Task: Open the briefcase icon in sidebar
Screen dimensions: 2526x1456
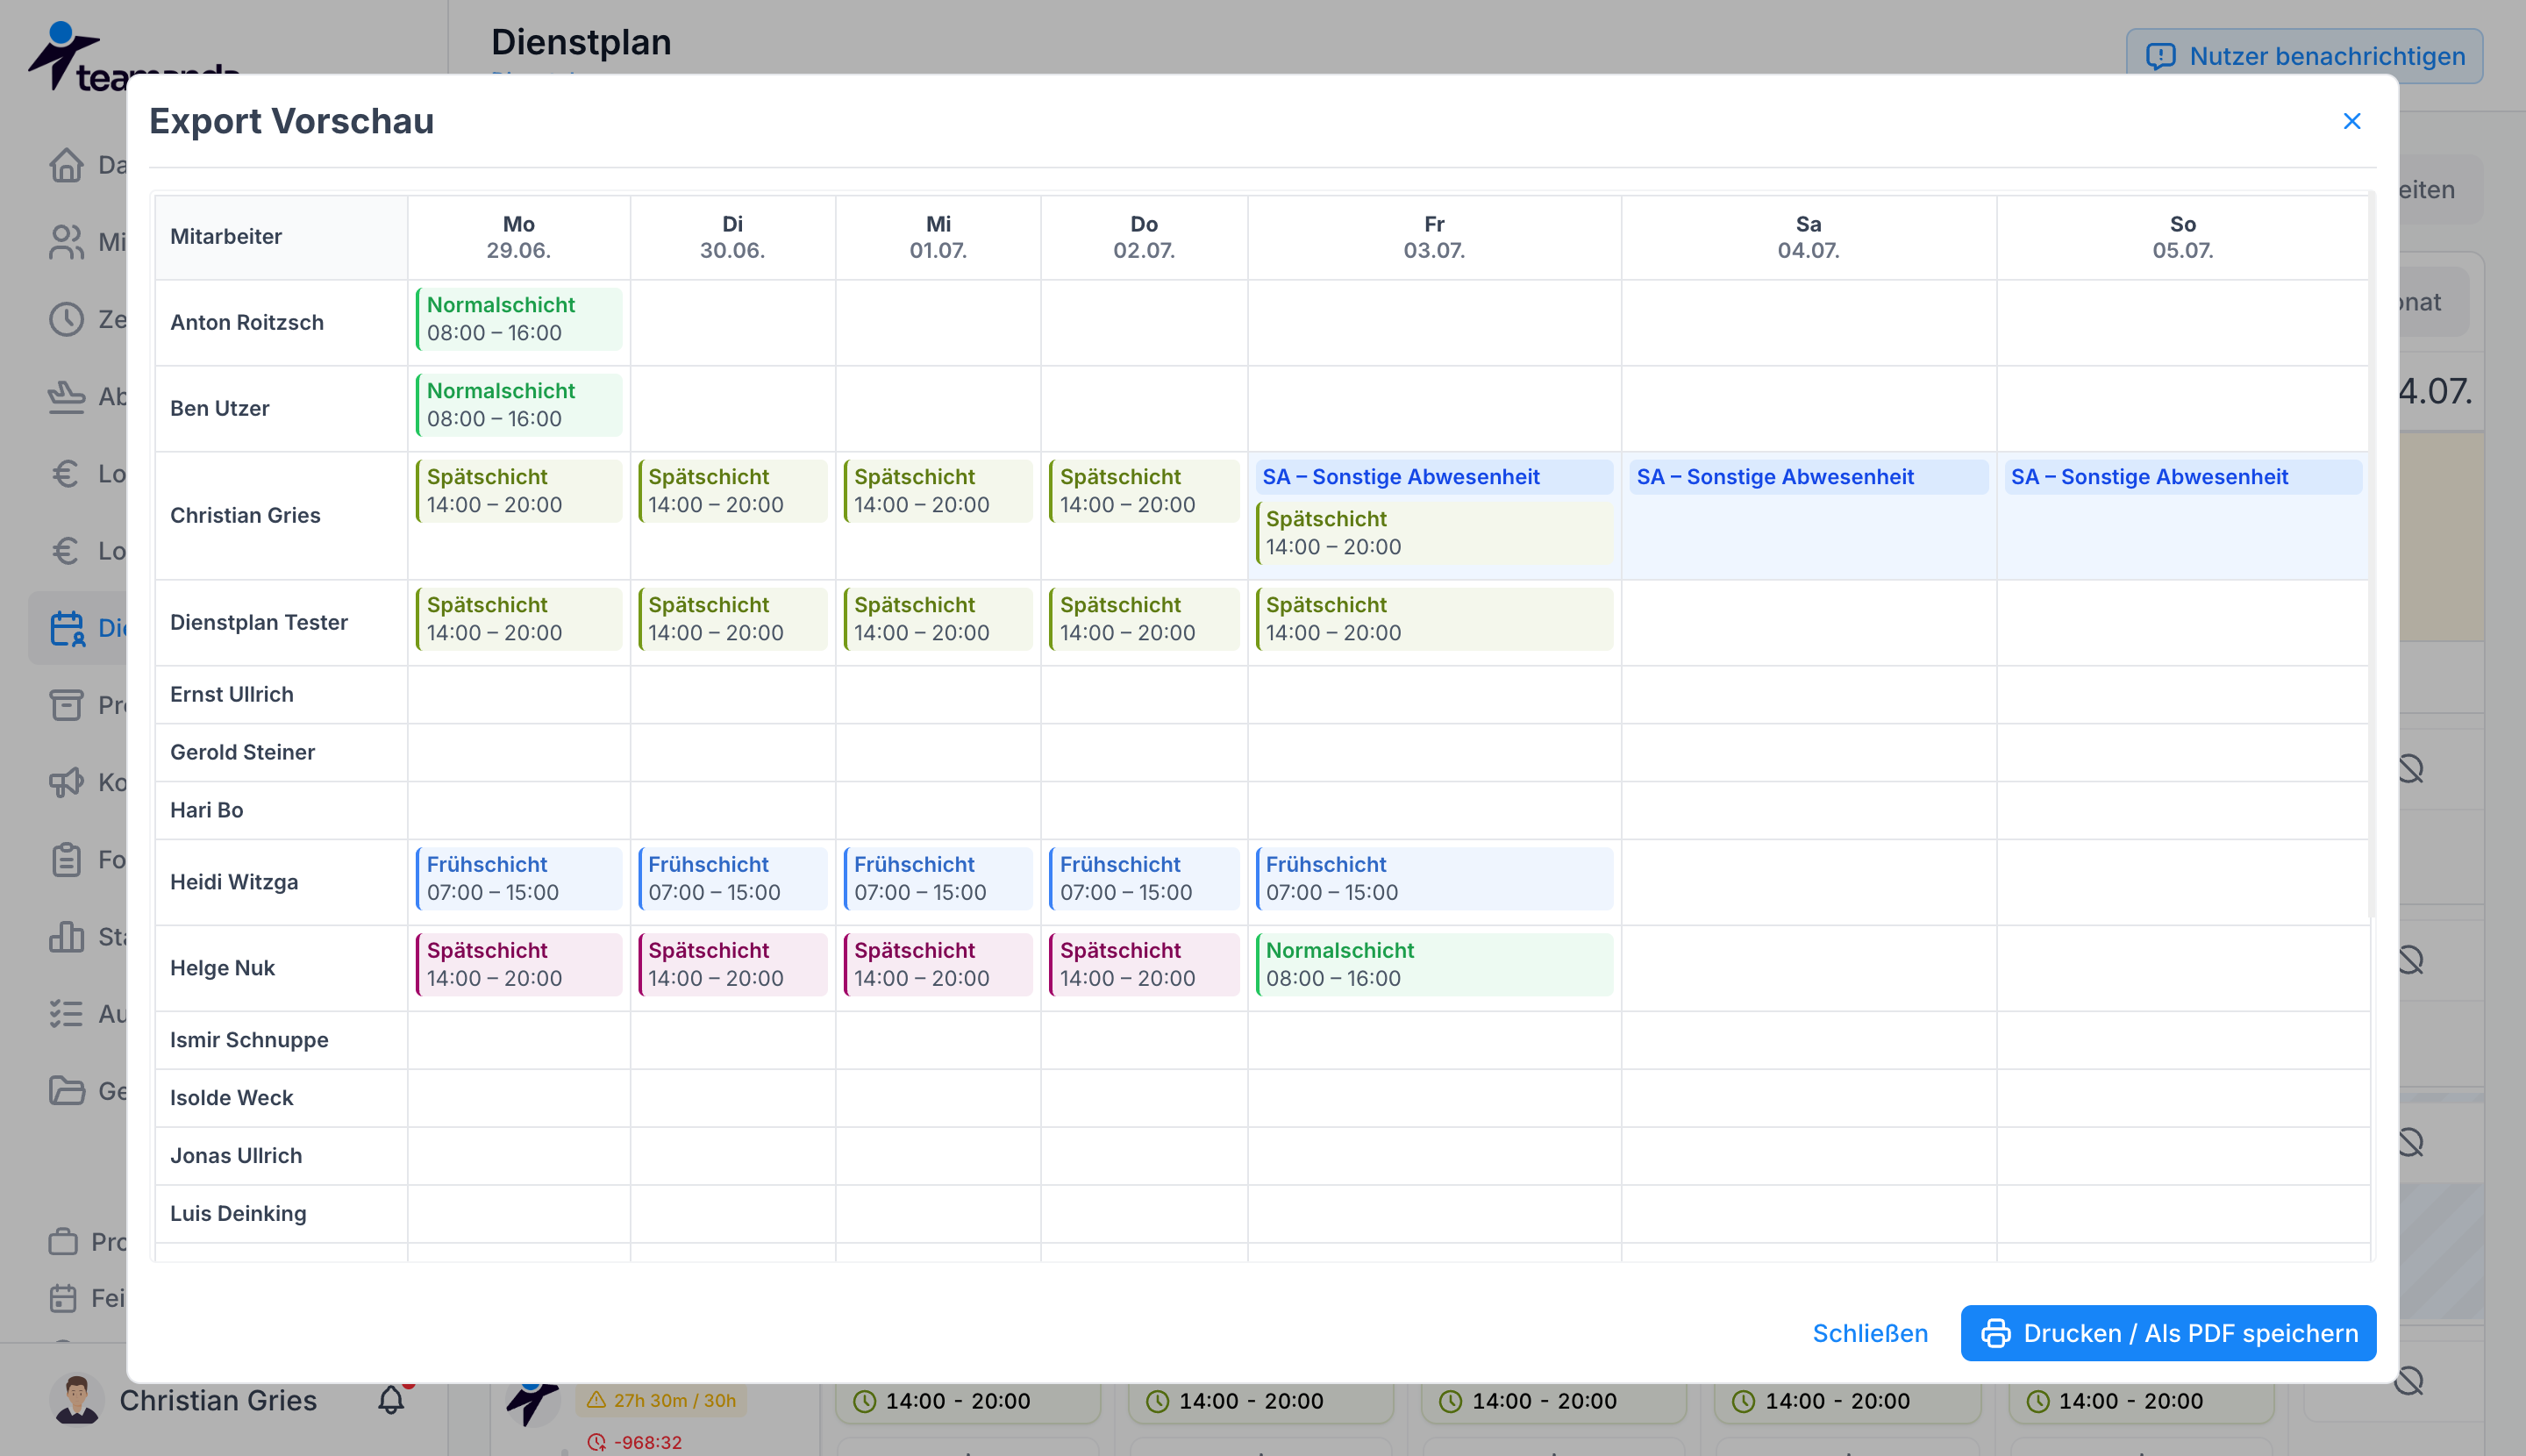Action: tap(63, 1242)
